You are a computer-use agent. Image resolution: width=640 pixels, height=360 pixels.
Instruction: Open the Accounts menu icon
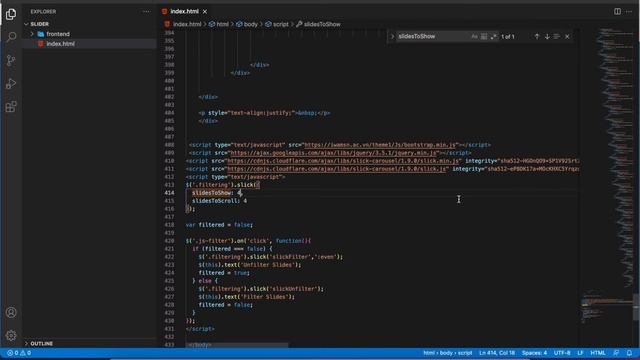[x=11, y=312]
